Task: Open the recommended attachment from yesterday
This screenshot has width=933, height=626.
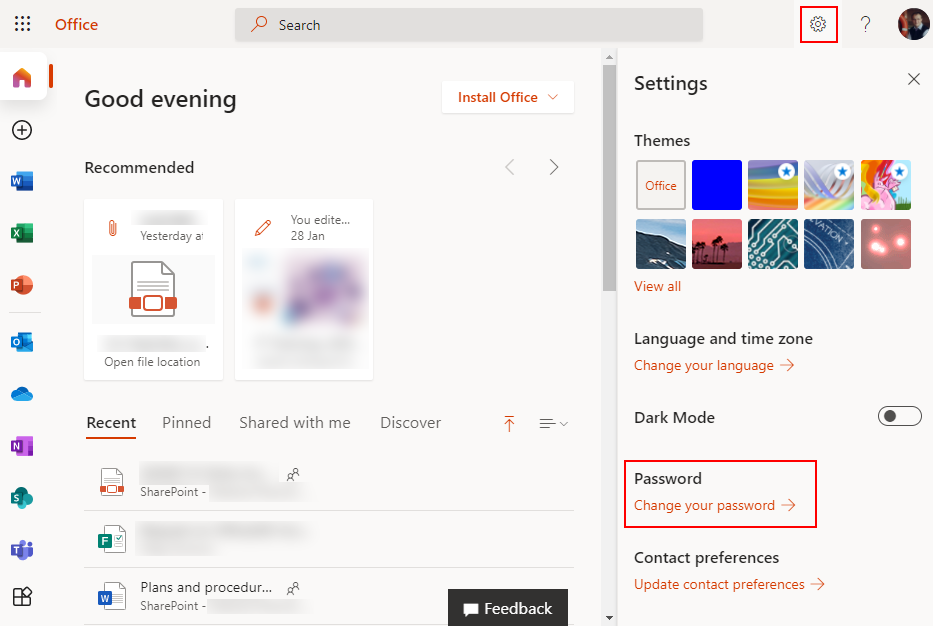Action: tap(154, 289)
